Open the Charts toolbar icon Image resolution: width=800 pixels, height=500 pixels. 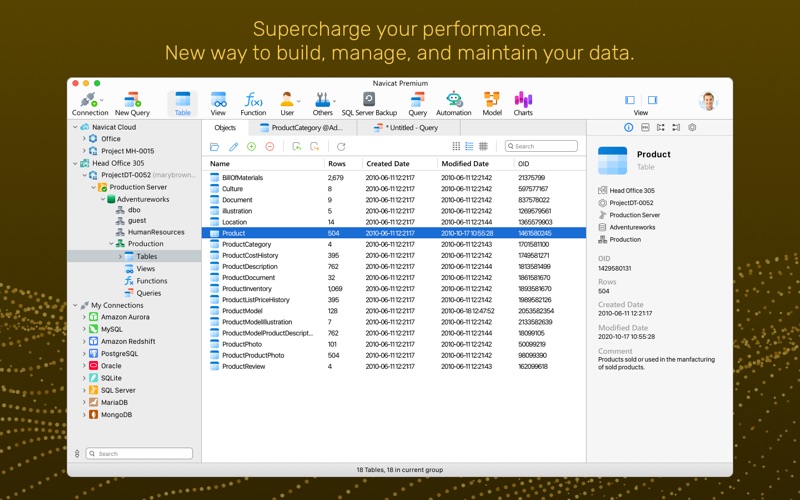tap(523, 104)
